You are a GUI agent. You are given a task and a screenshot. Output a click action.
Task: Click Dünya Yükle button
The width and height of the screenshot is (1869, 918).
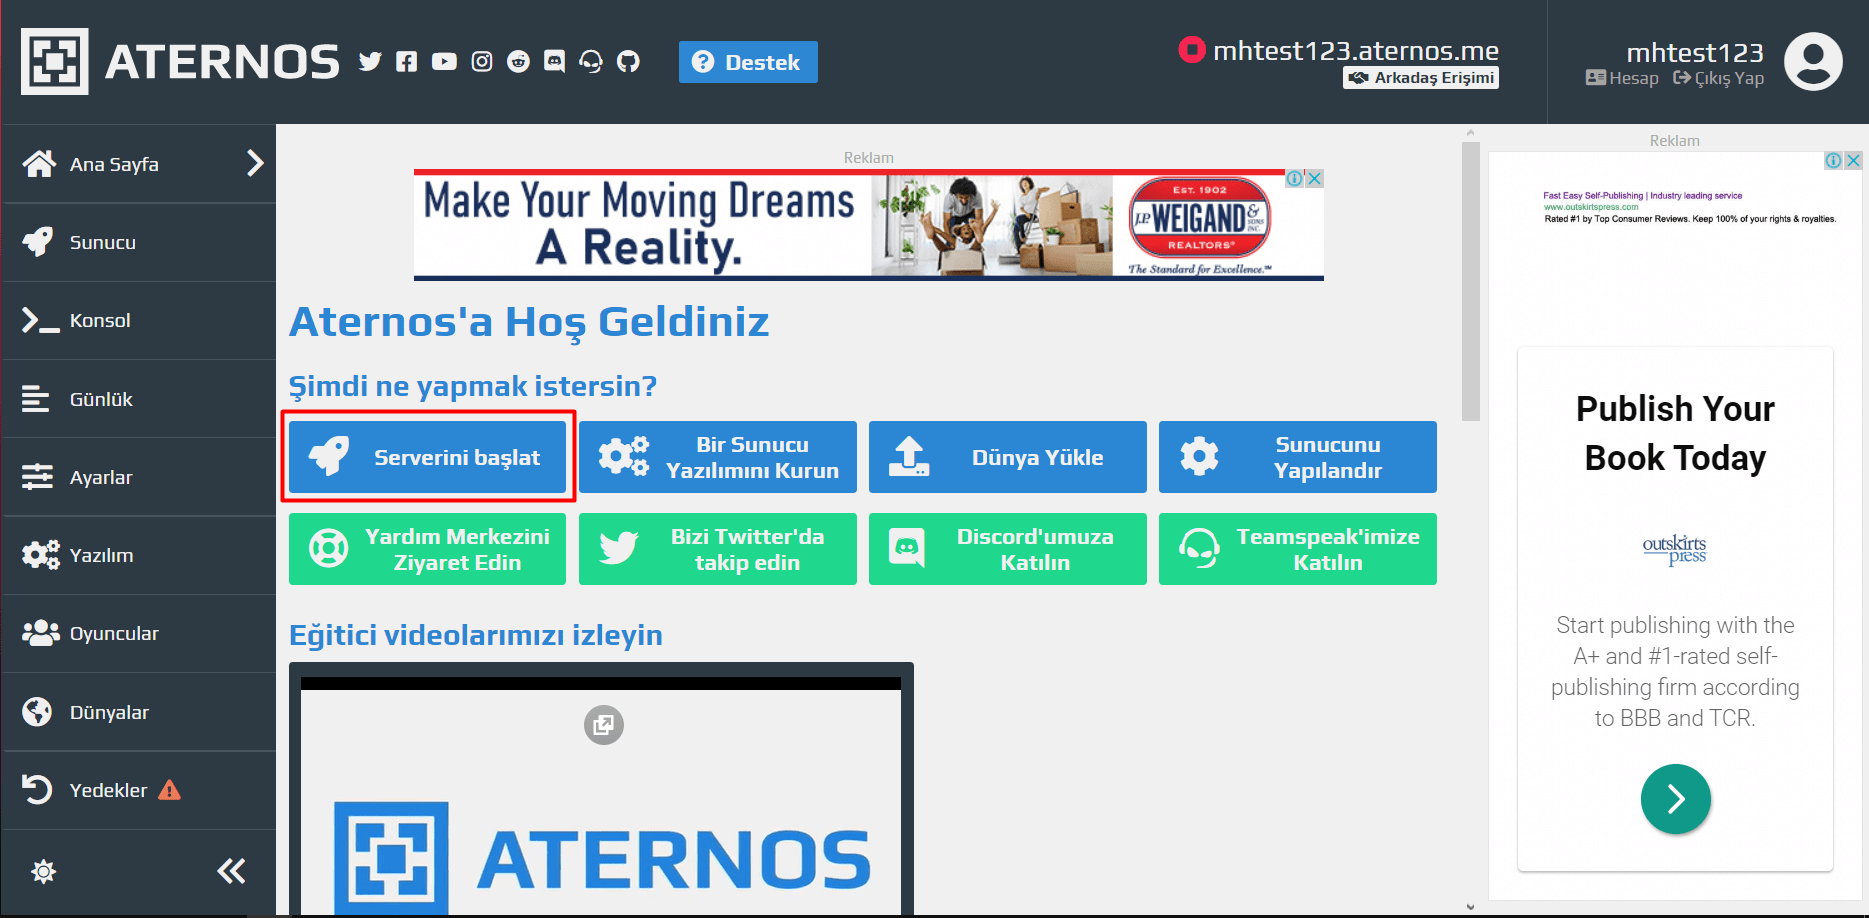(1008, 457)
